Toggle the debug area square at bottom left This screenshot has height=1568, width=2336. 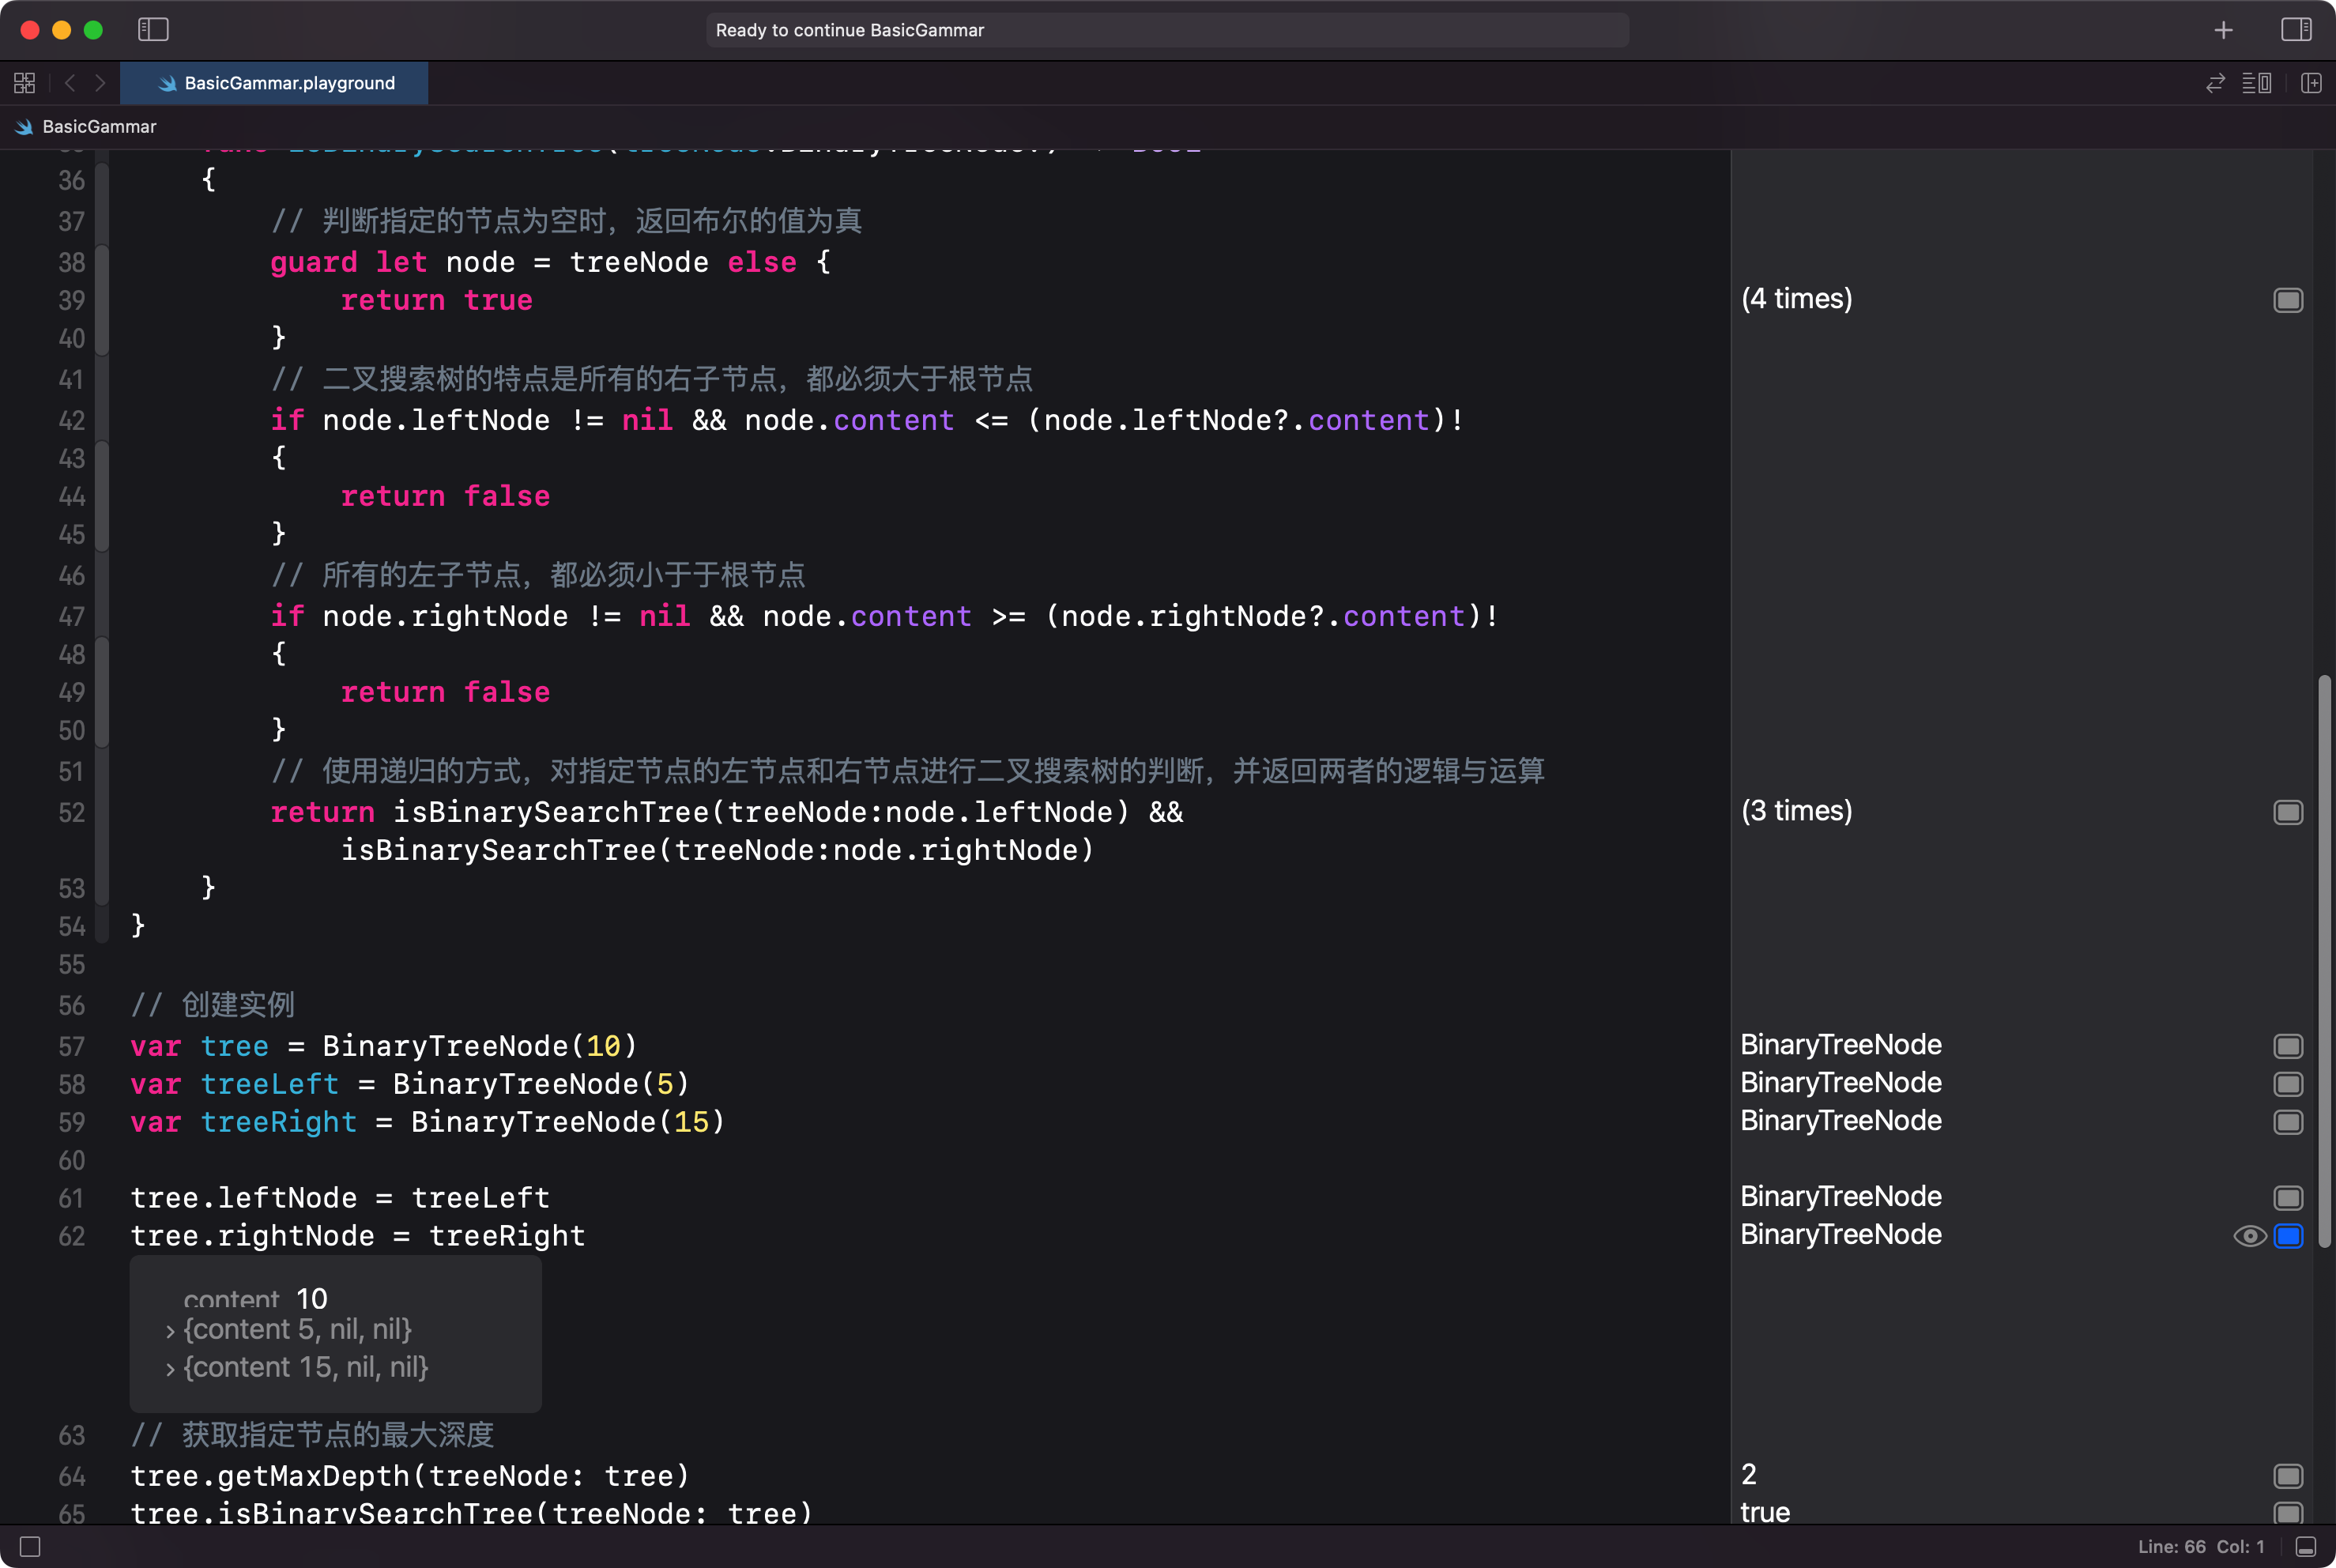30,1547
